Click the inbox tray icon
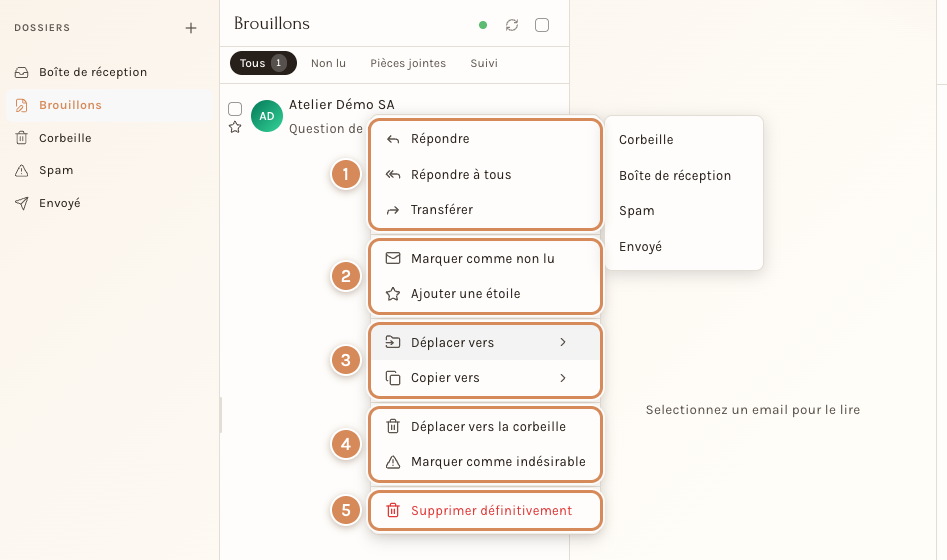 22,72
